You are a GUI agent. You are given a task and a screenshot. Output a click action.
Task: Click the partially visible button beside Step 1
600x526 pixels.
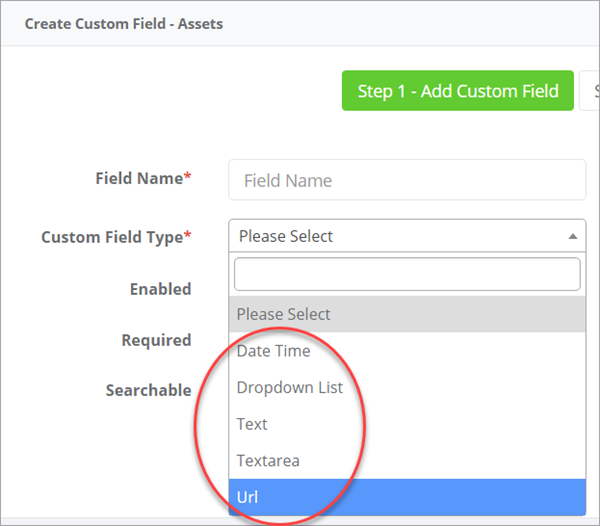[589, 91]
